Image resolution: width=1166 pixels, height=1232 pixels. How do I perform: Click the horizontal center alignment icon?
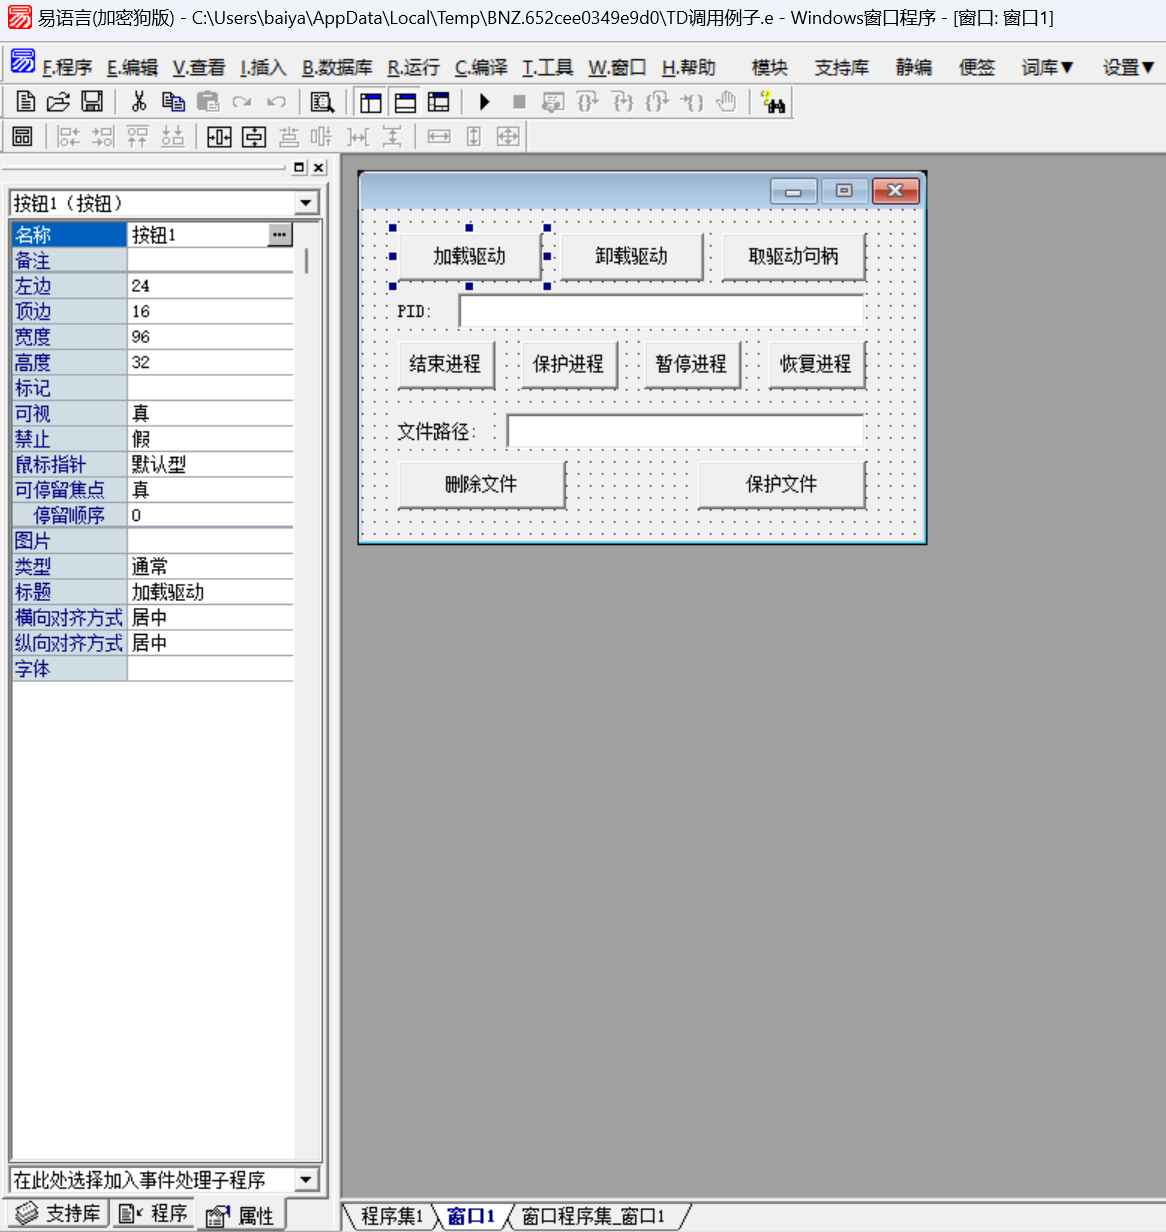[x=218, y=136]
